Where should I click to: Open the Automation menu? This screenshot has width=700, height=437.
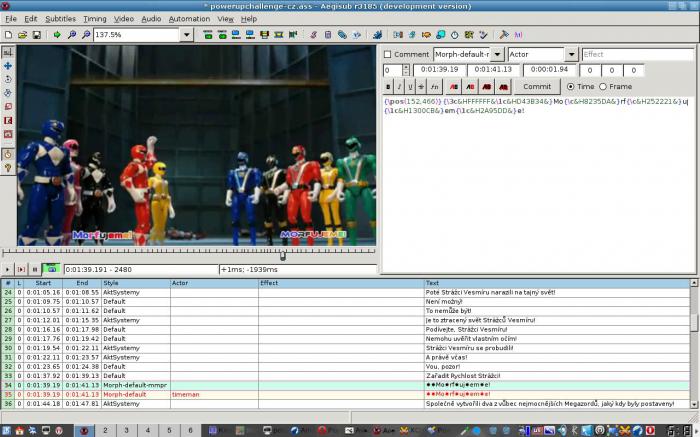(189, 19)
